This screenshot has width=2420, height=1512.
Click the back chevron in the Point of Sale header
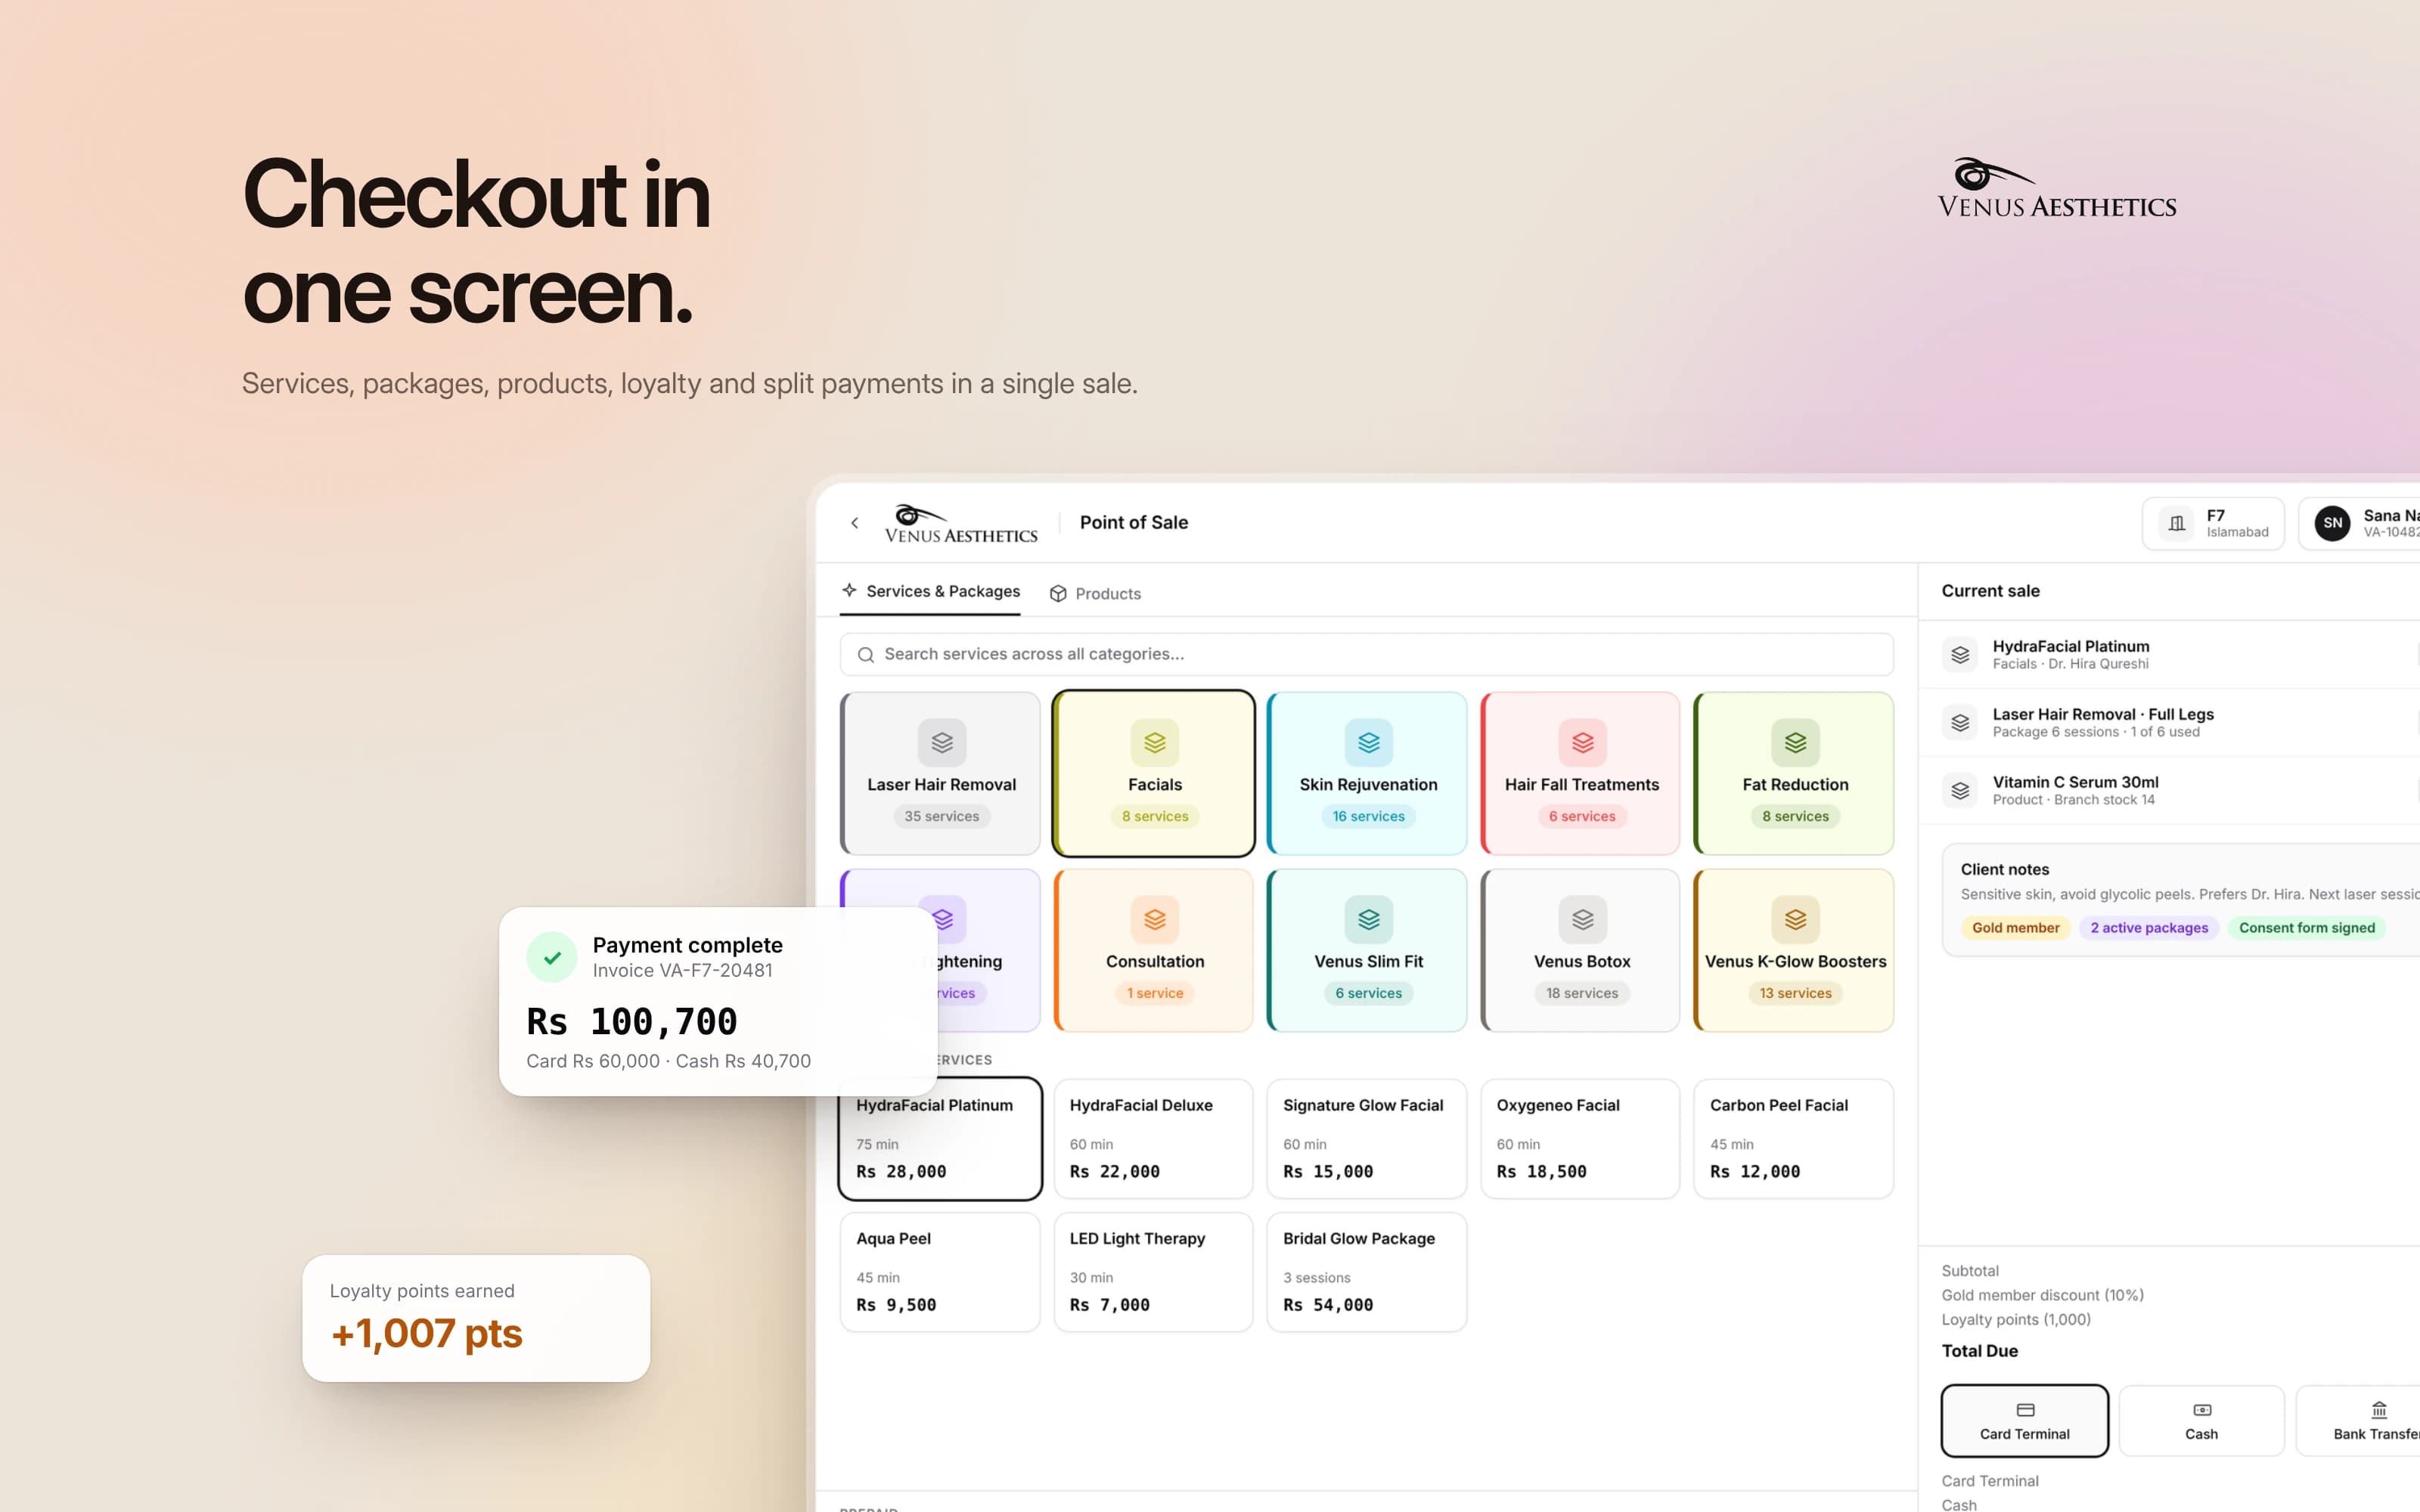(x=854, y=523)
